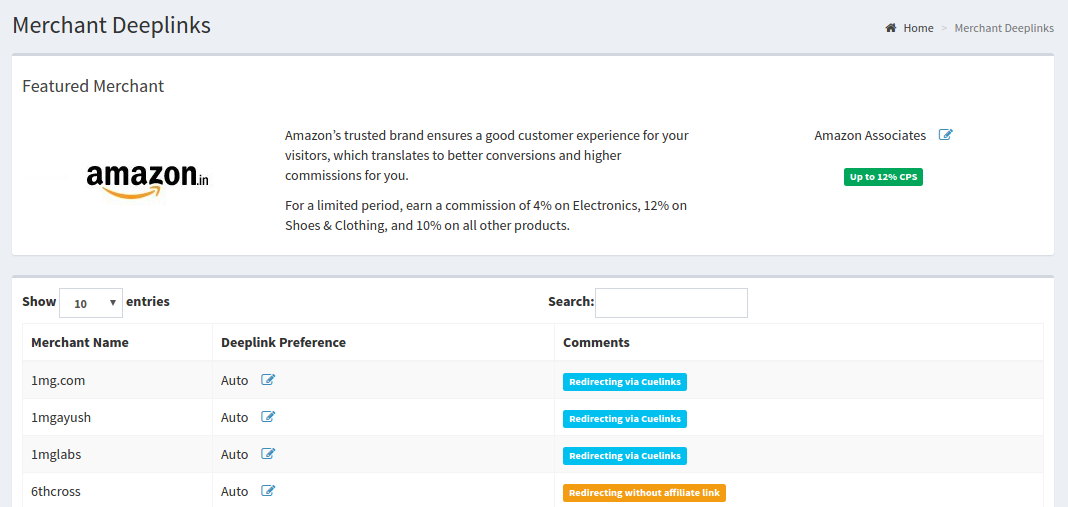1068x507 pixels.
Task: Click Redirecting via Cuelinks badge for 1mg.com
Action: pyautogui.click(x=625, y=382)
